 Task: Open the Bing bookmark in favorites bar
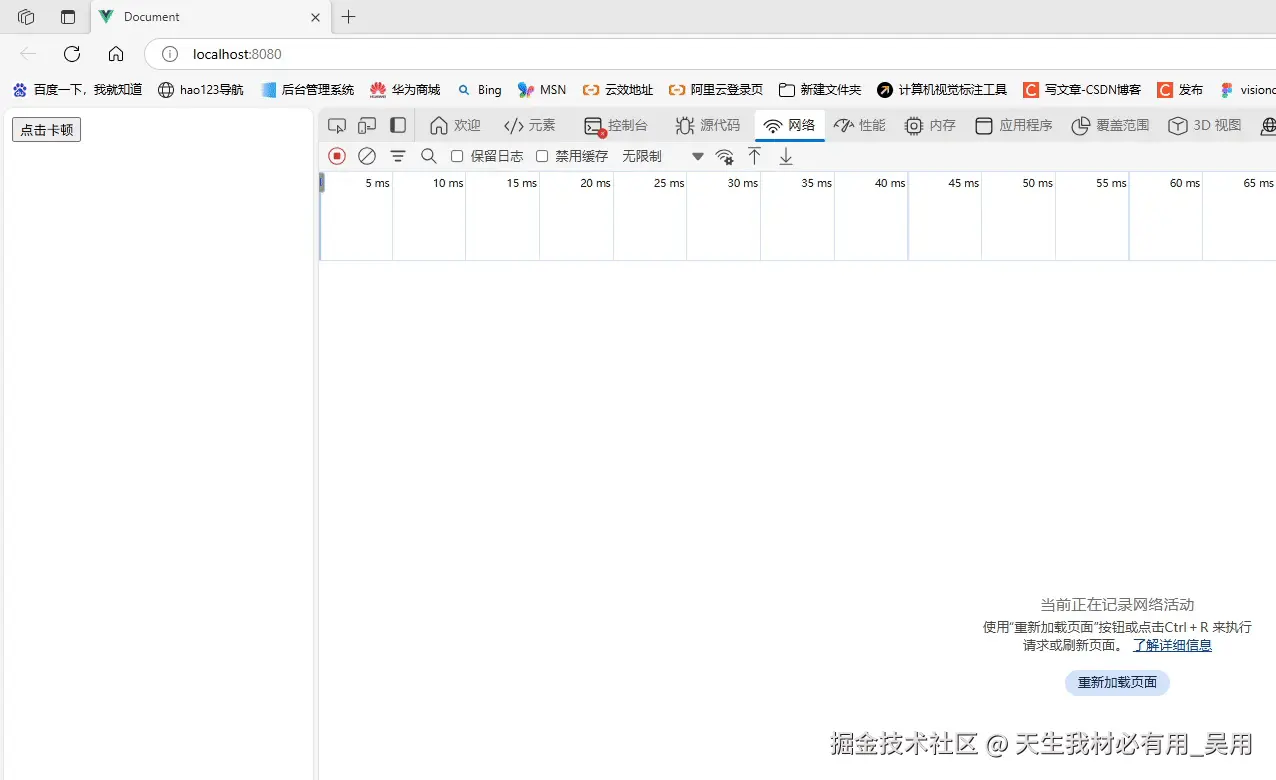(x=479, y=89)
